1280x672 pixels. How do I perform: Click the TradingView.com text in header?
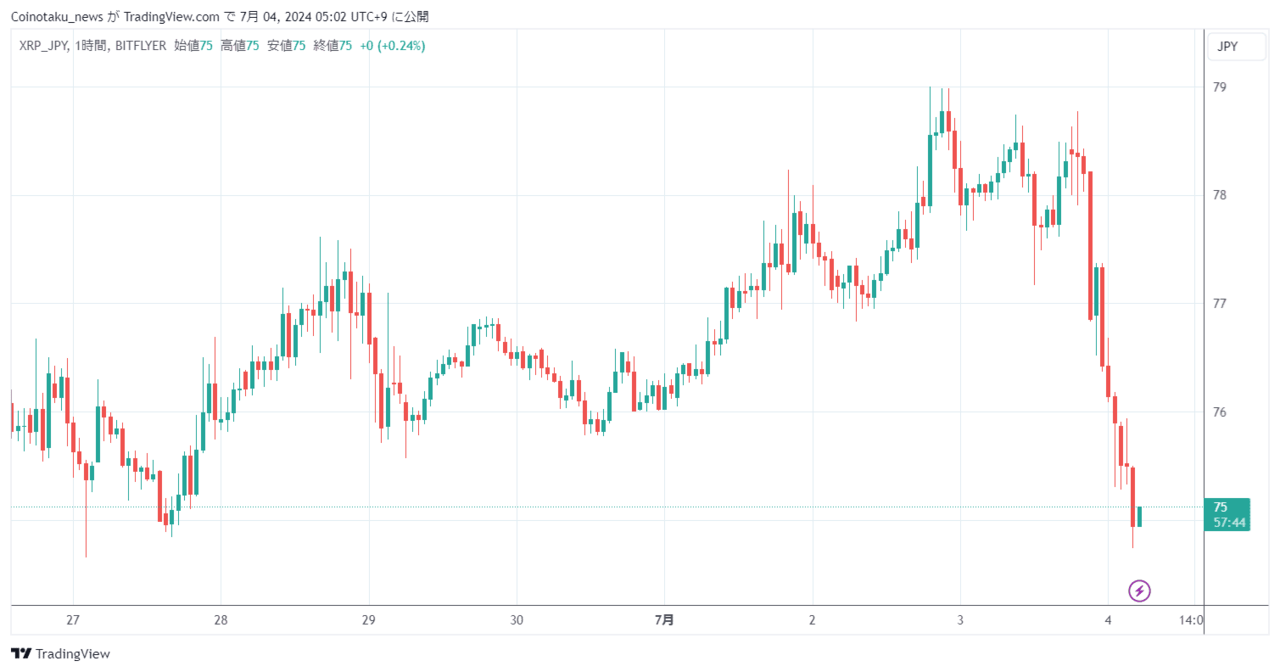pyautogui.click(x=171, y=17)
